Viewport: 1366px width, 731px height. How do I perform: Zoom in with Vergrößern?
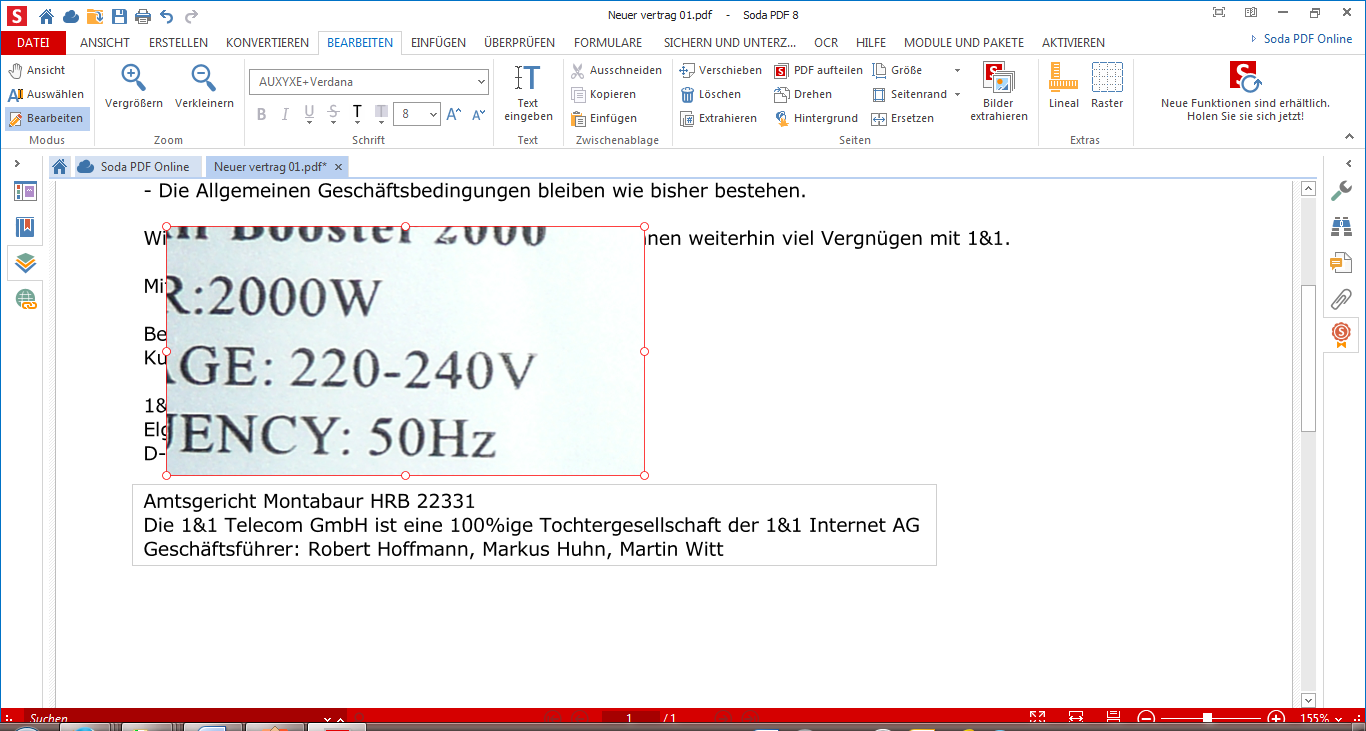[x=134, y=87]
